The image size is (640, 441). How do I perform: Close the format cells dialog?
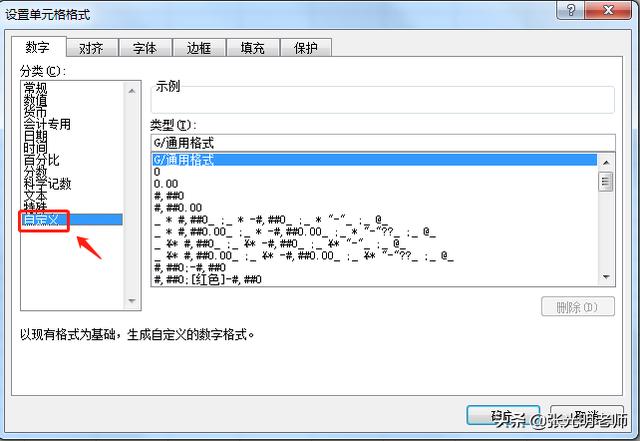(608, 10)
